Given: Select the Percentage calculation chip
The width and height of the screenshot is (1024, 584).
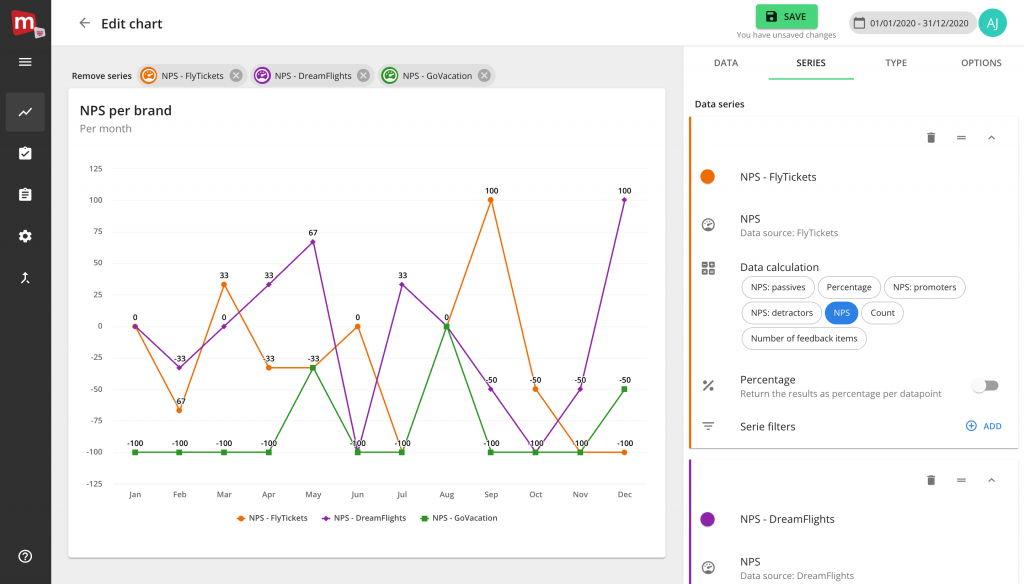Looking at the screenshot, I should [848, 287].
